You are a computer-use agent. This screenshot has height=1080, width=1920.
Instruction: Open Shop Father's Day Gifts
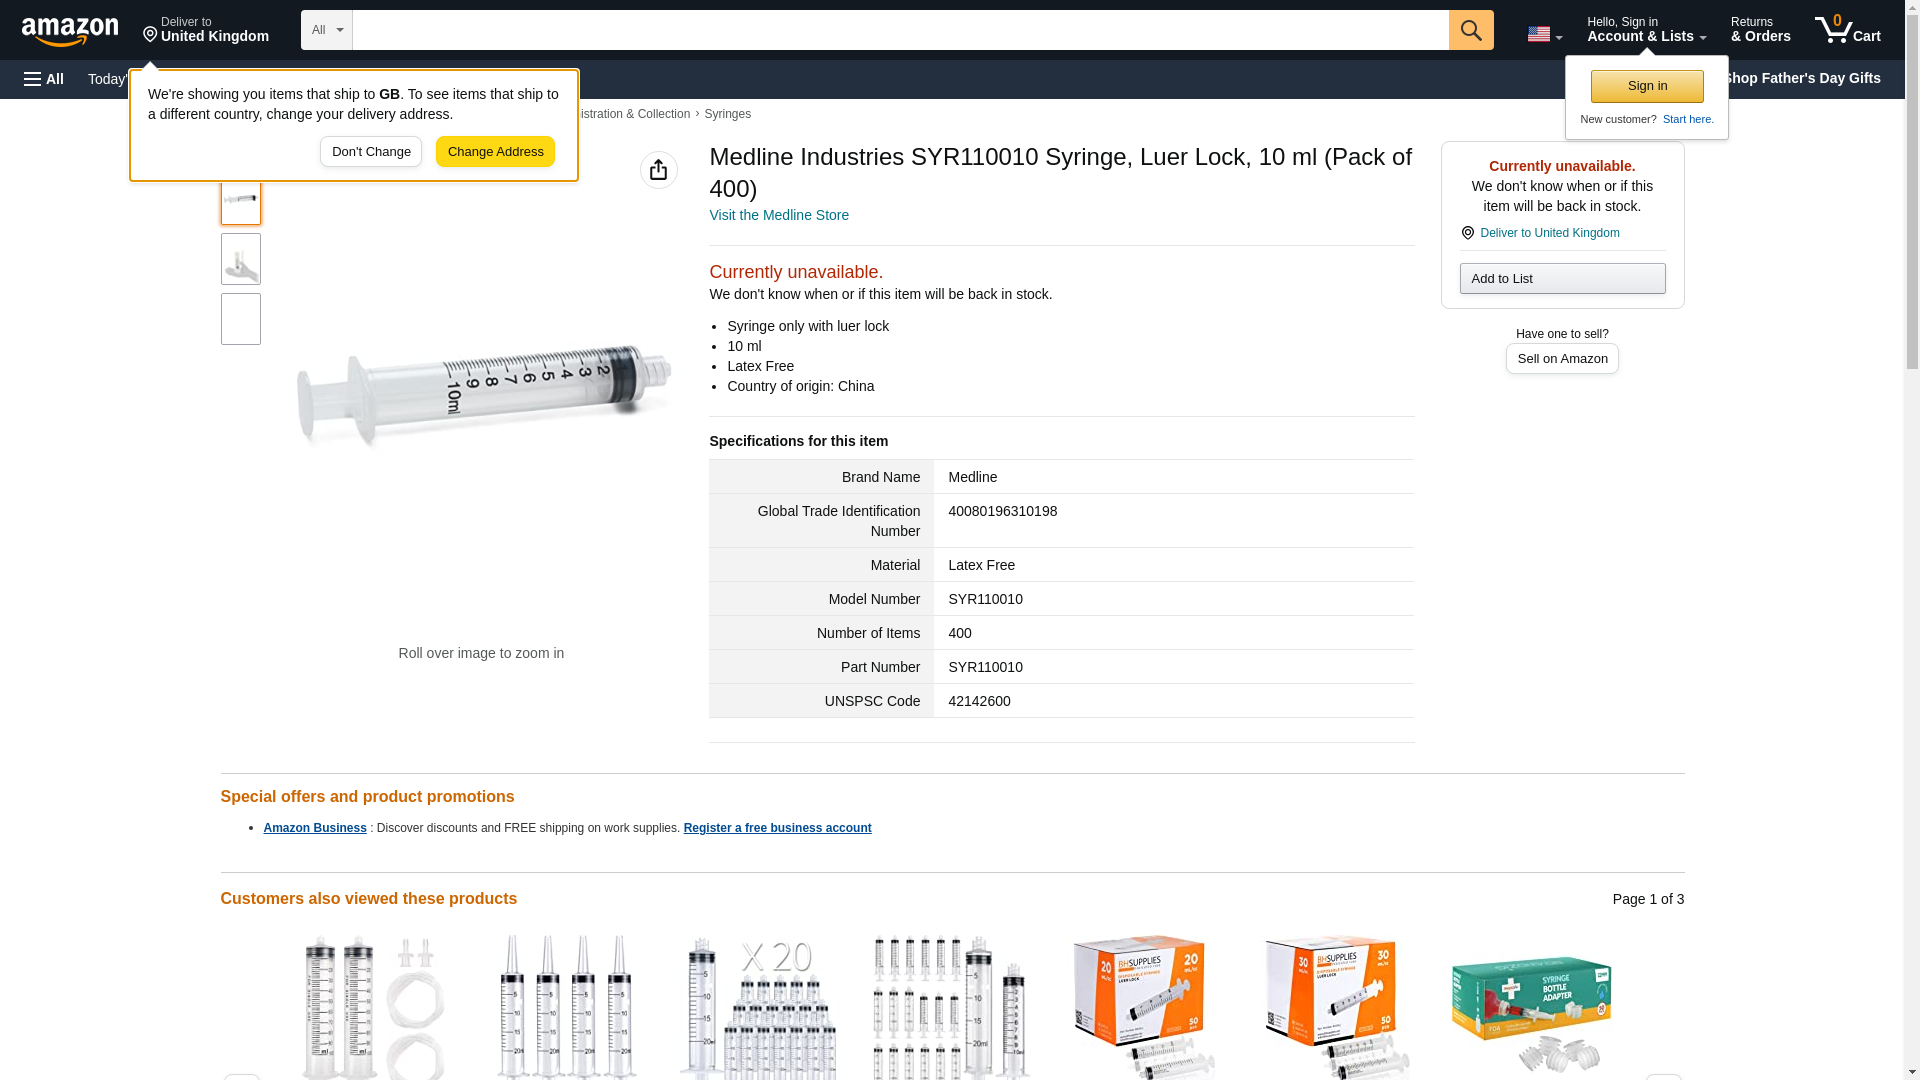(x=1801, y=78)
